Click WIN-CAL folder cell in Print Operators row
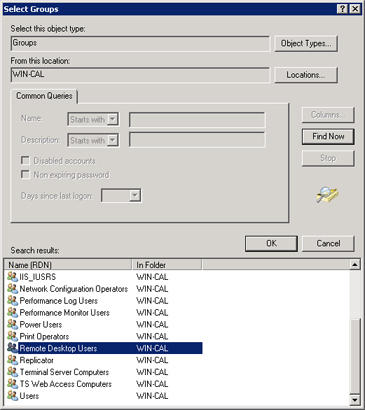 click(152, 336)
